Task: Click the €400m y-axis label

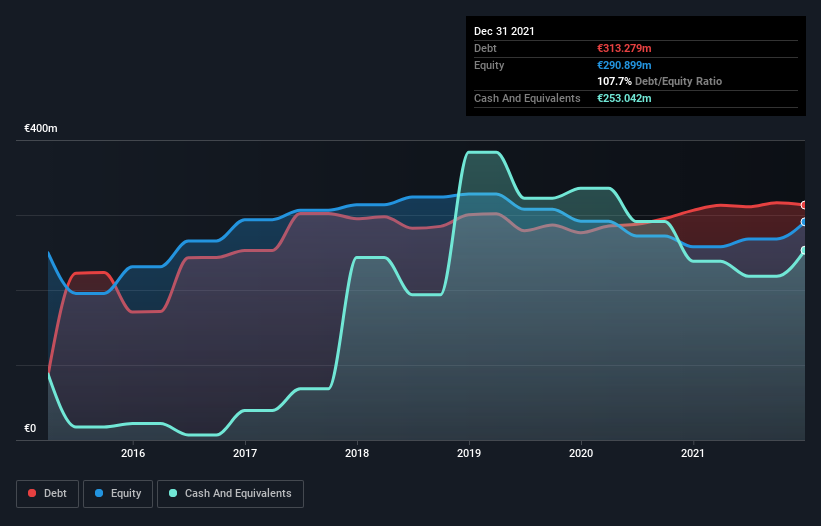Action: [x=41, y=128]
